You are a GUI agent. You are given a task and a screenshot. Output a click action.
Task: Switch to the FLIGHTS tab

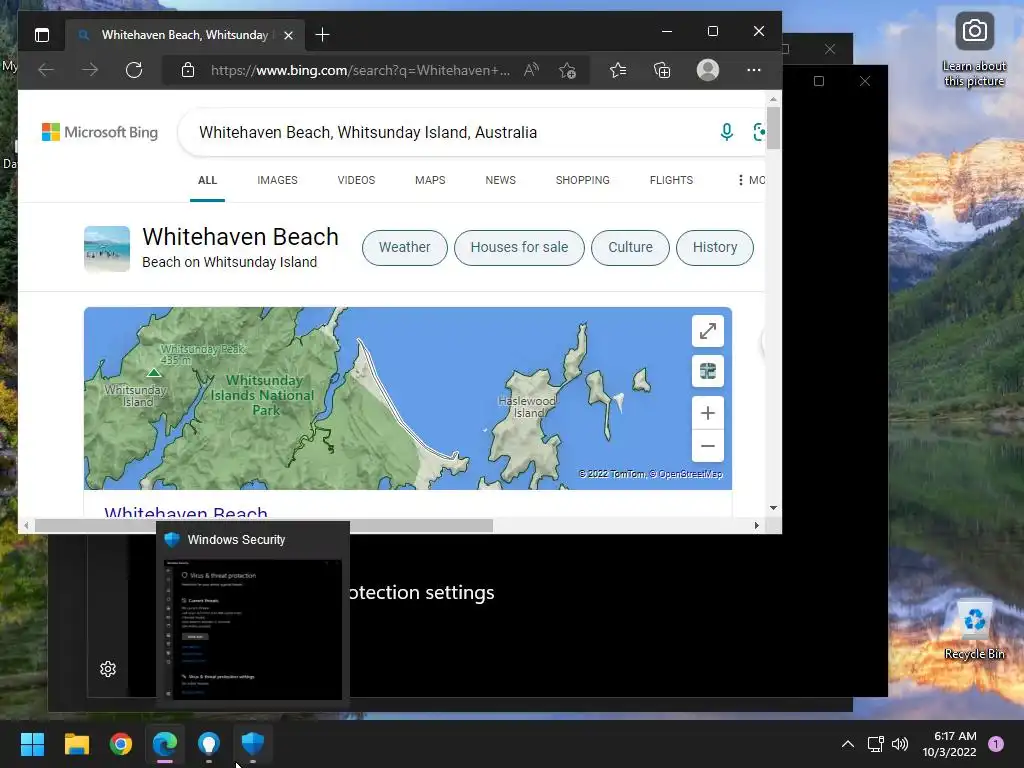tap(671, 180)
